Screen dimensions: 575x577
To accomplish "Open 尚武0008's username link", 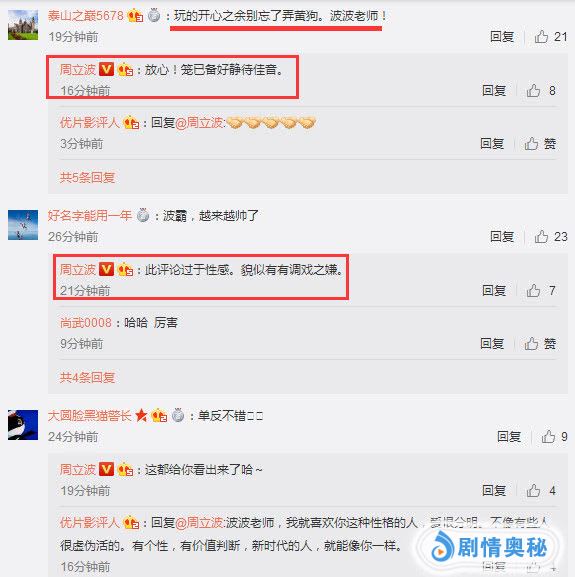I will click(86, 322).
